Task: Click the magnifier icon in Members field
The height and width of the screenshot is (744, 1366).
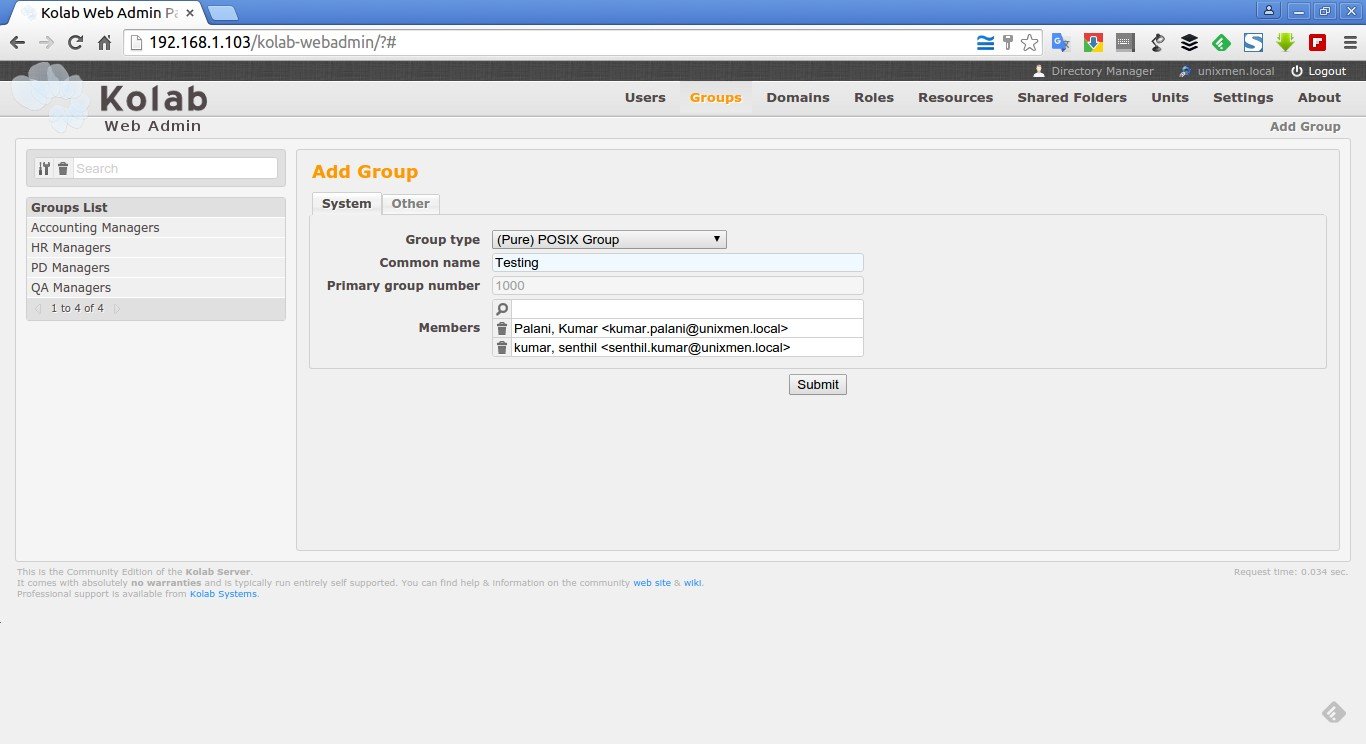Action: tap(502, 309)
